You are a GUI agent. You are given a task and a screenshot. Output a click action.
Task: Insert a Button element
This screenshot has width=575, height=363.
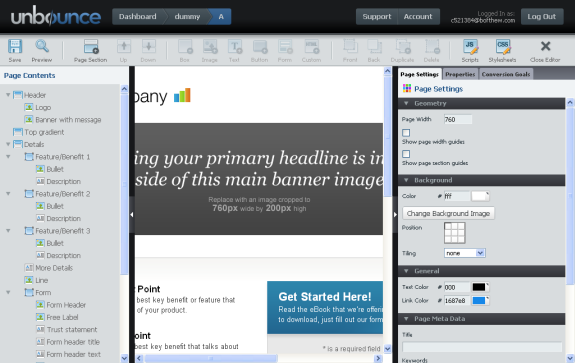(x=260, y=51)
